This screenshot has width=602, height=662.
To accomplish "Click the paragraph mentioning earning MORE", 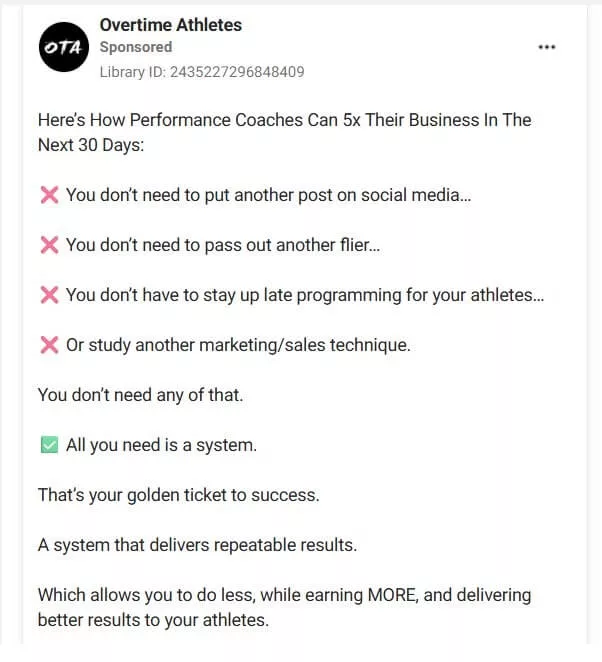I will click(284, 607).
